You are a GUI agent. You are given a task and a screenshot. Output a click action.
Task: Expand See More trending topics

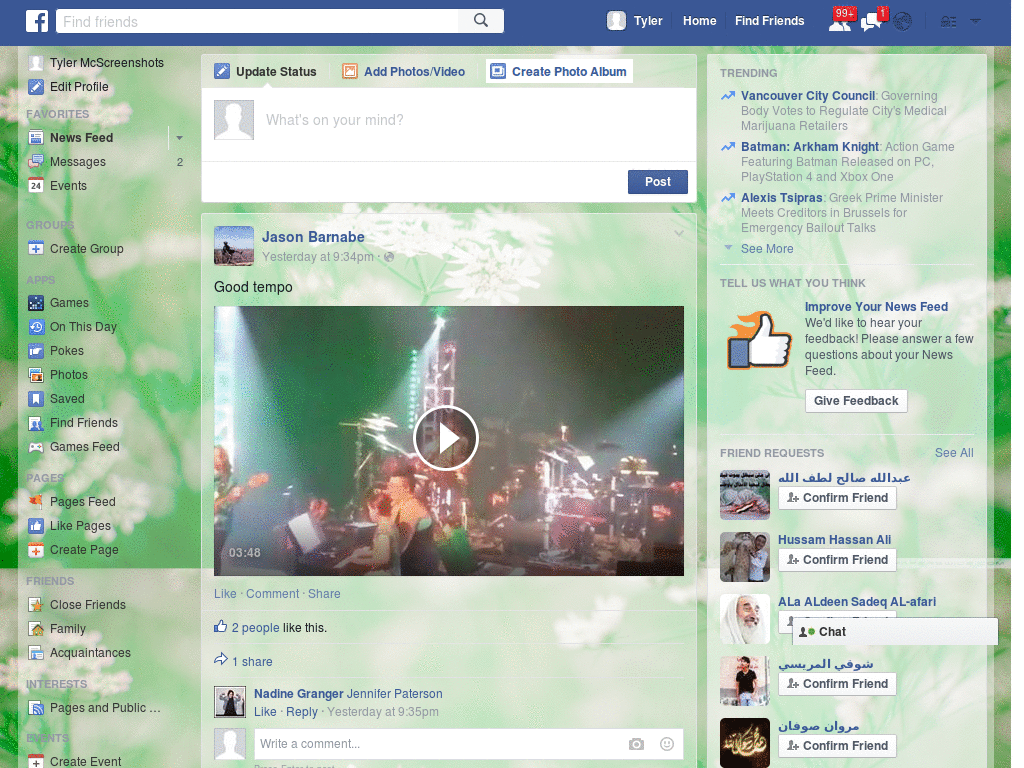767,249
